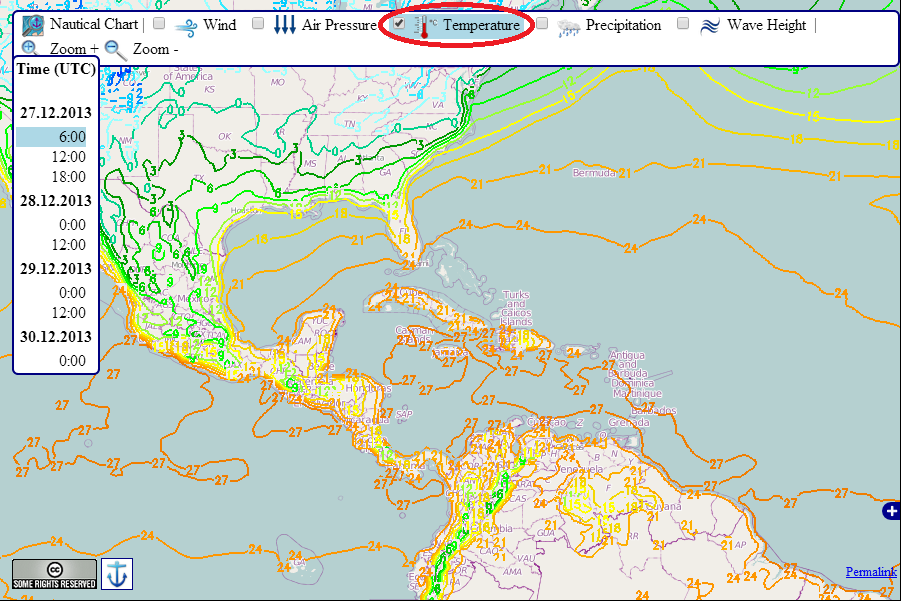
Task: Click the Temperature thermometer icon
Action: 422,25
